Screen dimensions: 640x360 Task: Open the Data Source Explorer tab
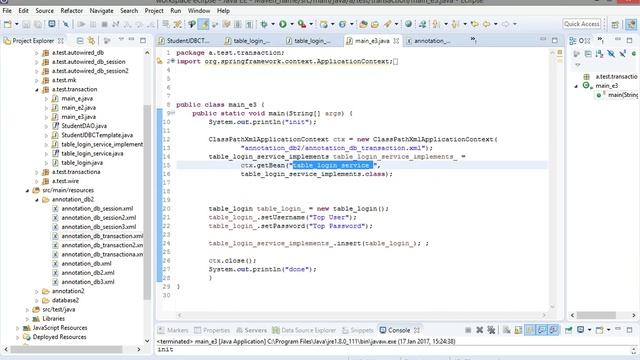304,330
